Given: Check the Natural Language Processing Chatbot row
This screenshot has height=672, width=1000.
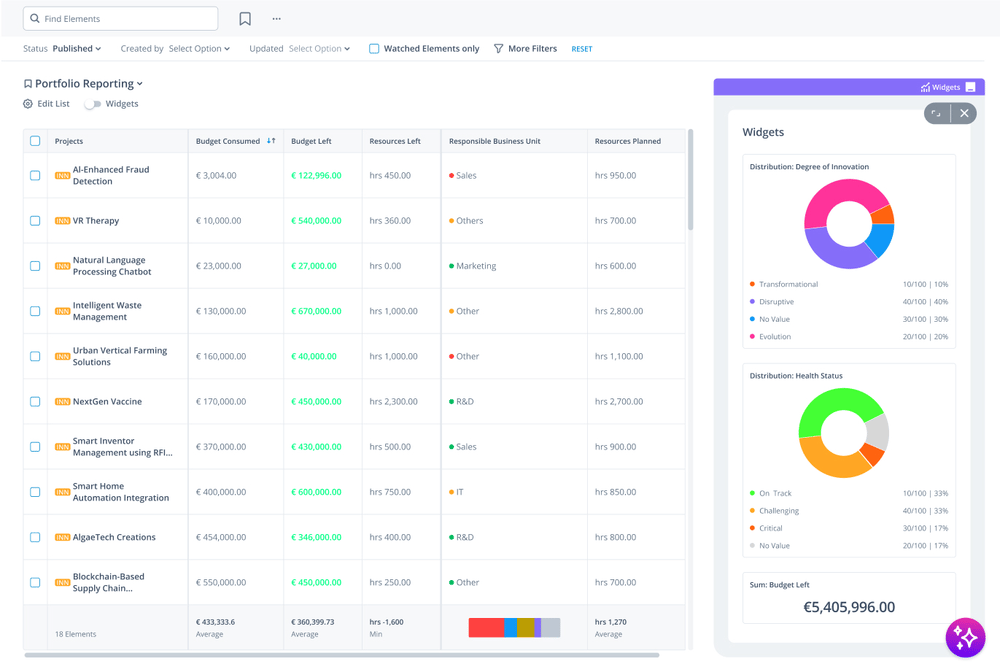Looking at the screenshot, I should click(x=35, y=266).
